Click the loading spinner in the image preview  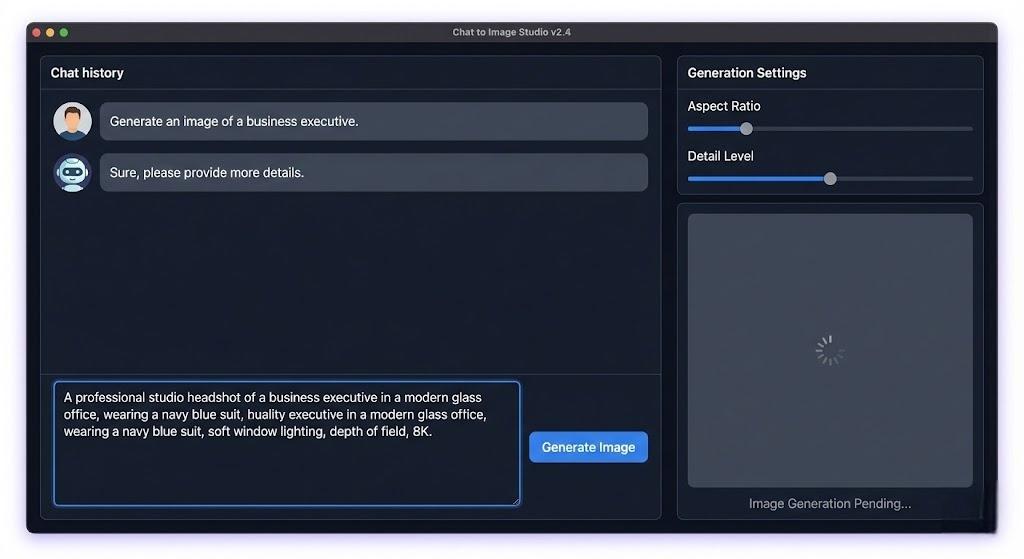pyautogui.click(x=829, y=350)
